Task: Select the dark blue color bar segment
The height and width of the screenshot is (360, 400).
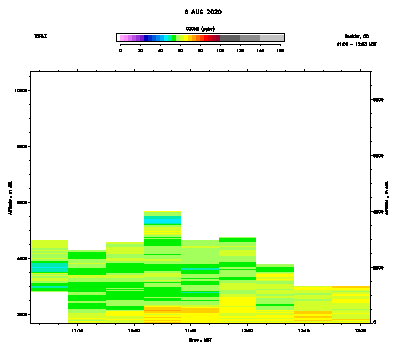Action: pyautogui.click(x=146, y=38)
